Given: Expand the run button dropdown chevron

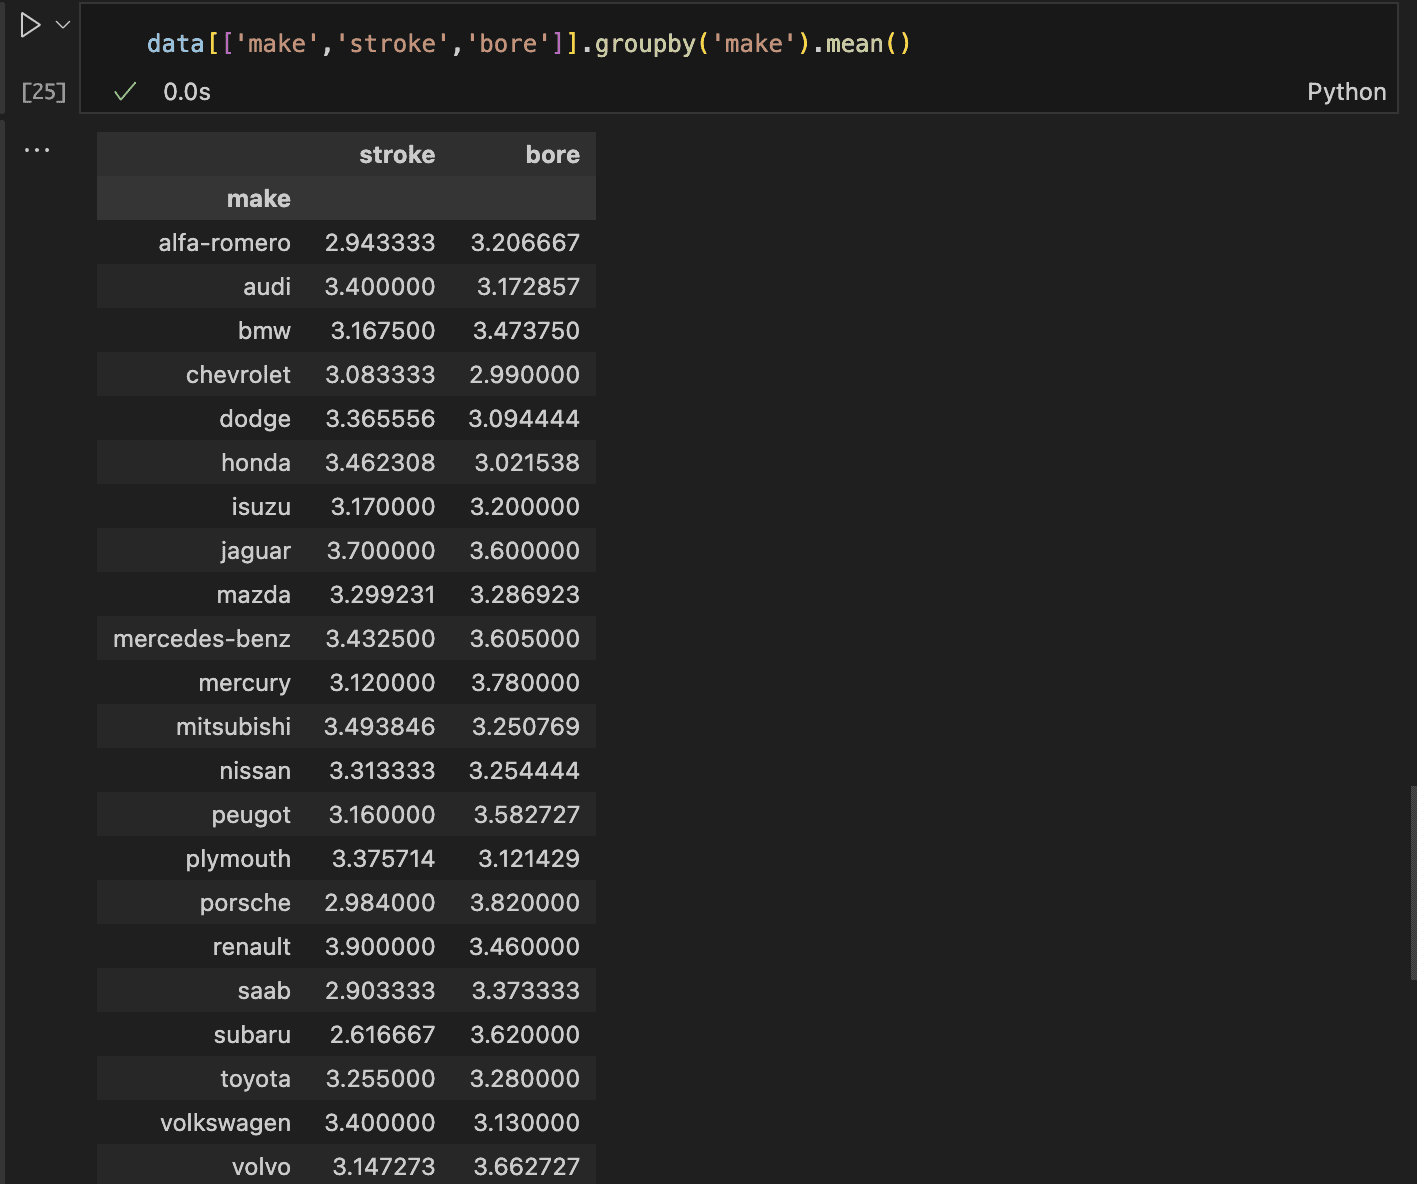Looking at the screenshot, I should pos(60,24).
